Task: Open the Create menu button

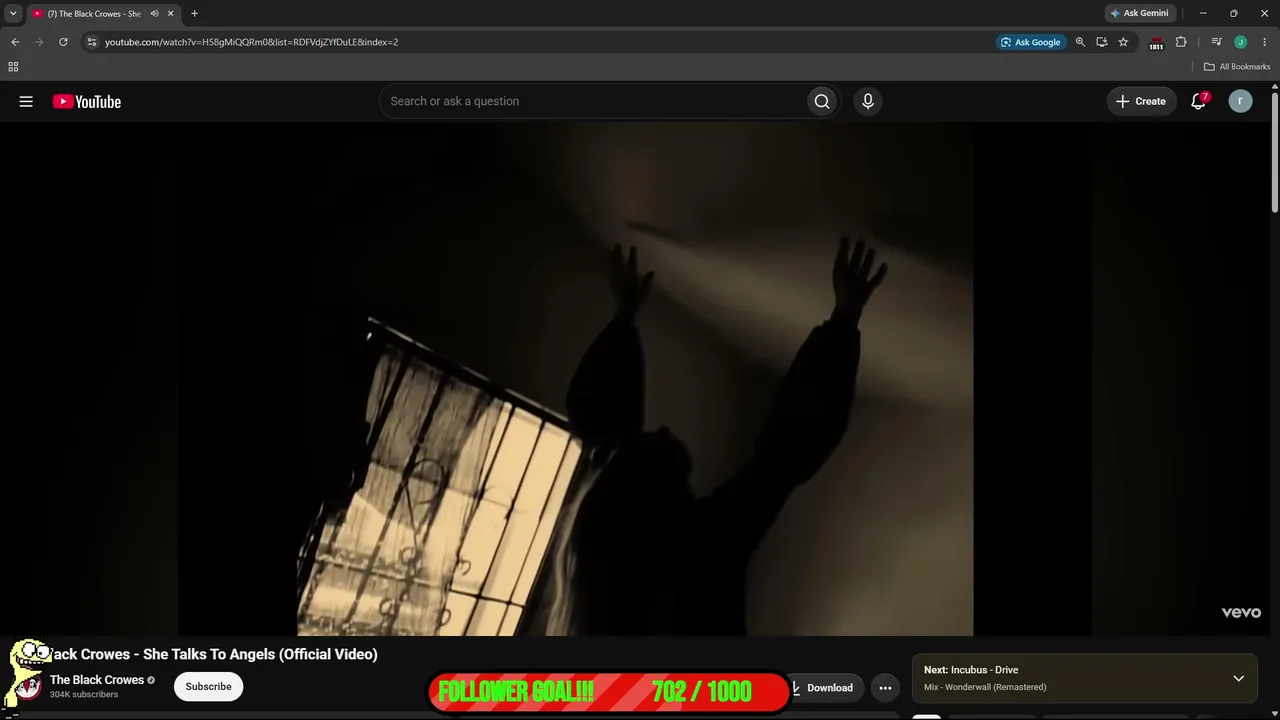Action: click(x=1141, y=101)
